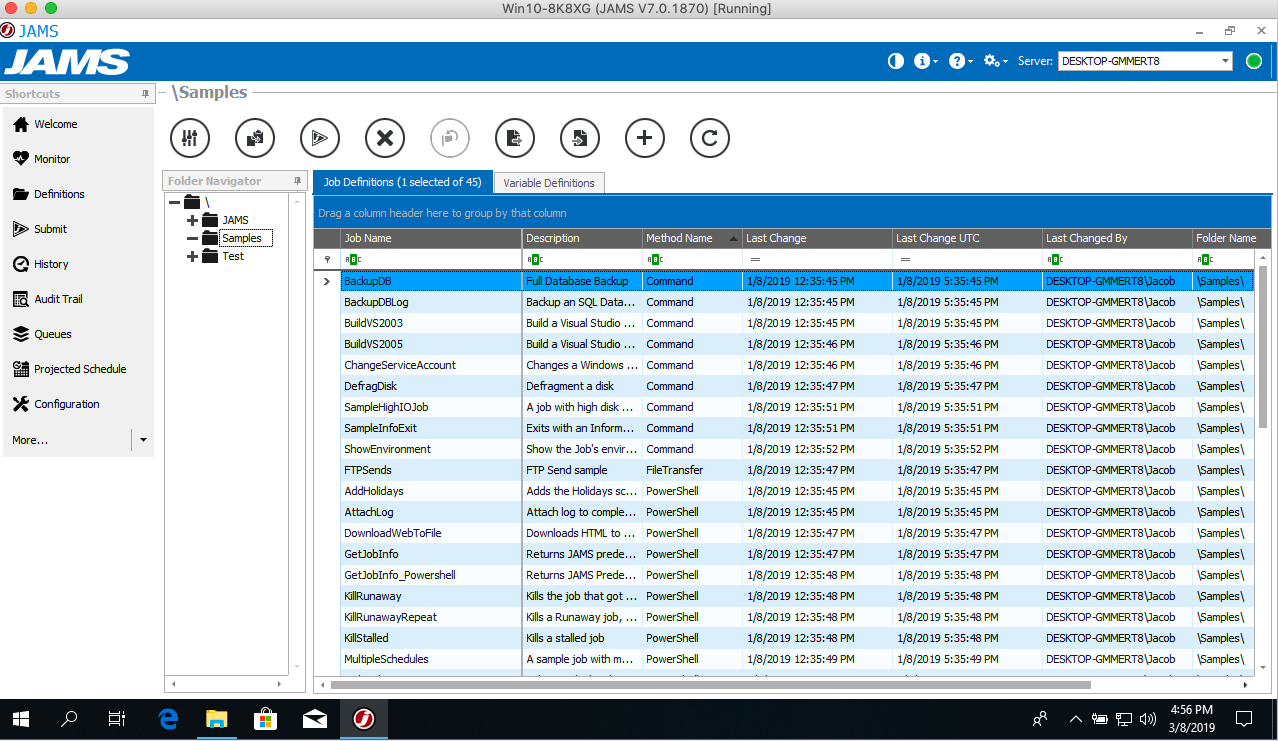The height and width of the screenshot is (741, 1278).
Task: Collapse the root backslash folder
Action: [x=175, y=202]
